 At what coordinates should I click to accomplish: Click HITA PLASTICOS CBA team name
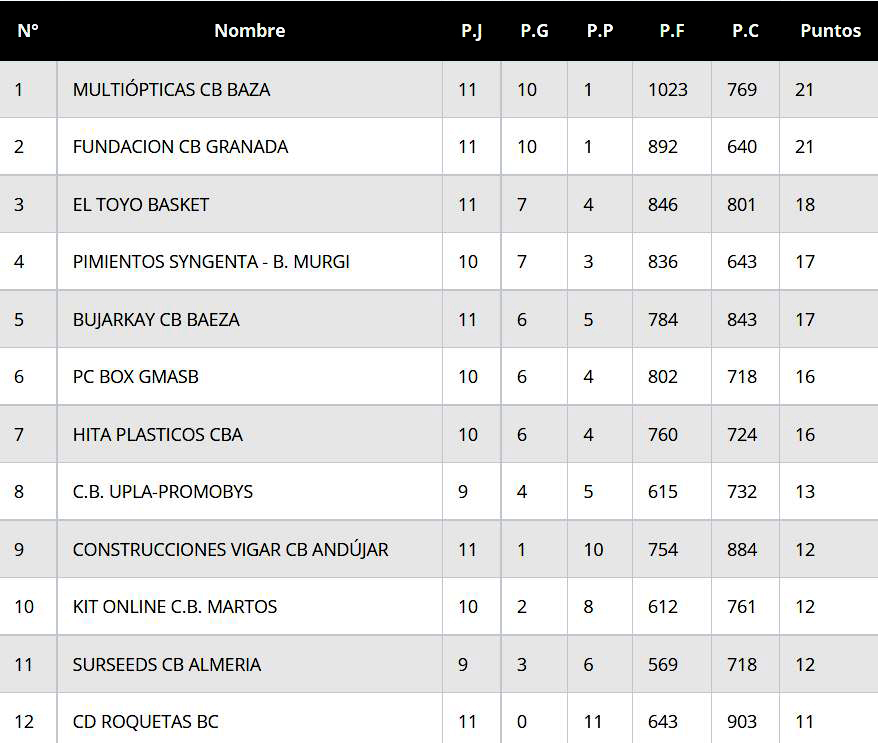158,435
